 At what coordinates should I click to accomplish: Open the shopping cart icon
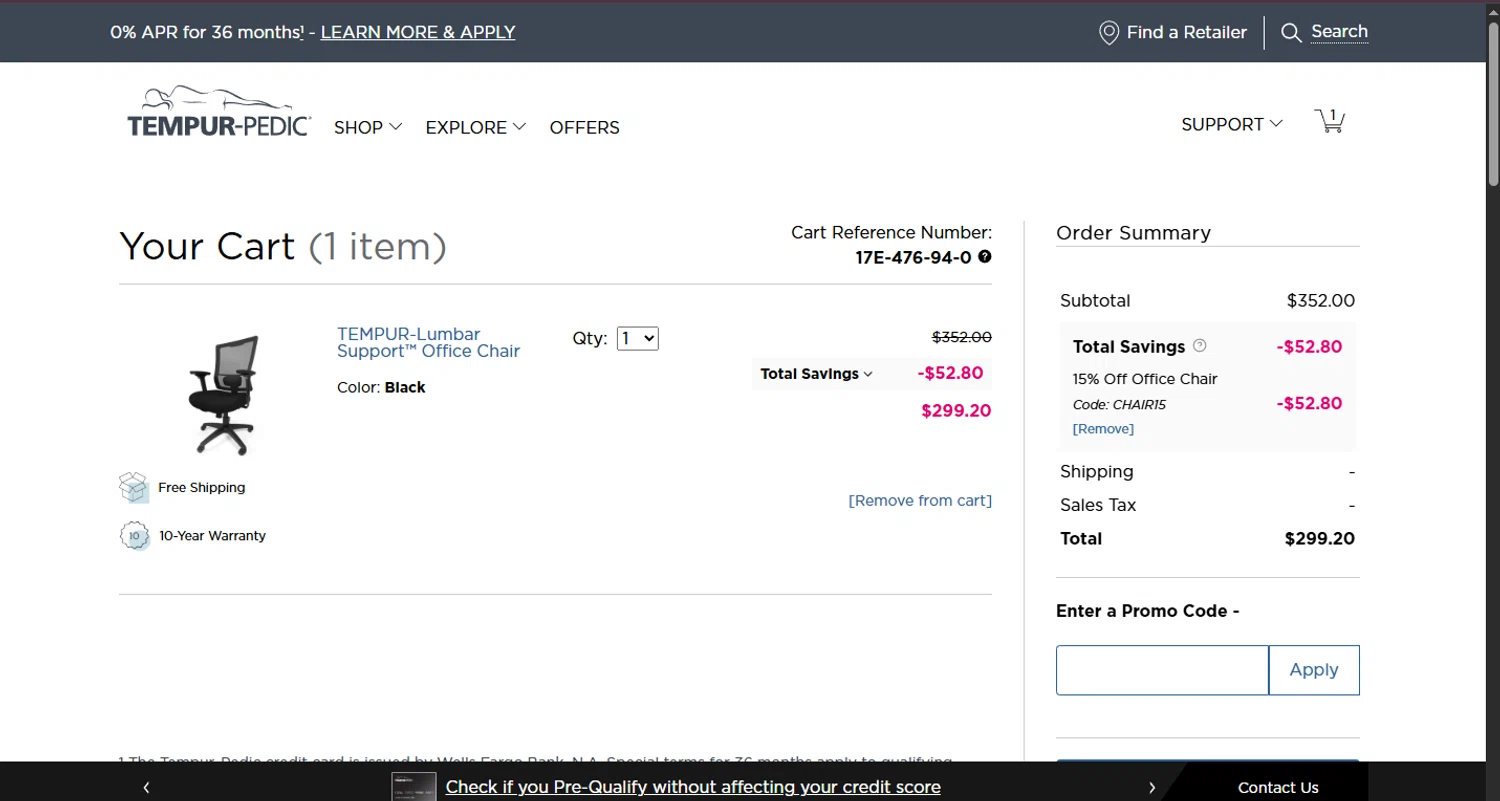point(1329,122)
